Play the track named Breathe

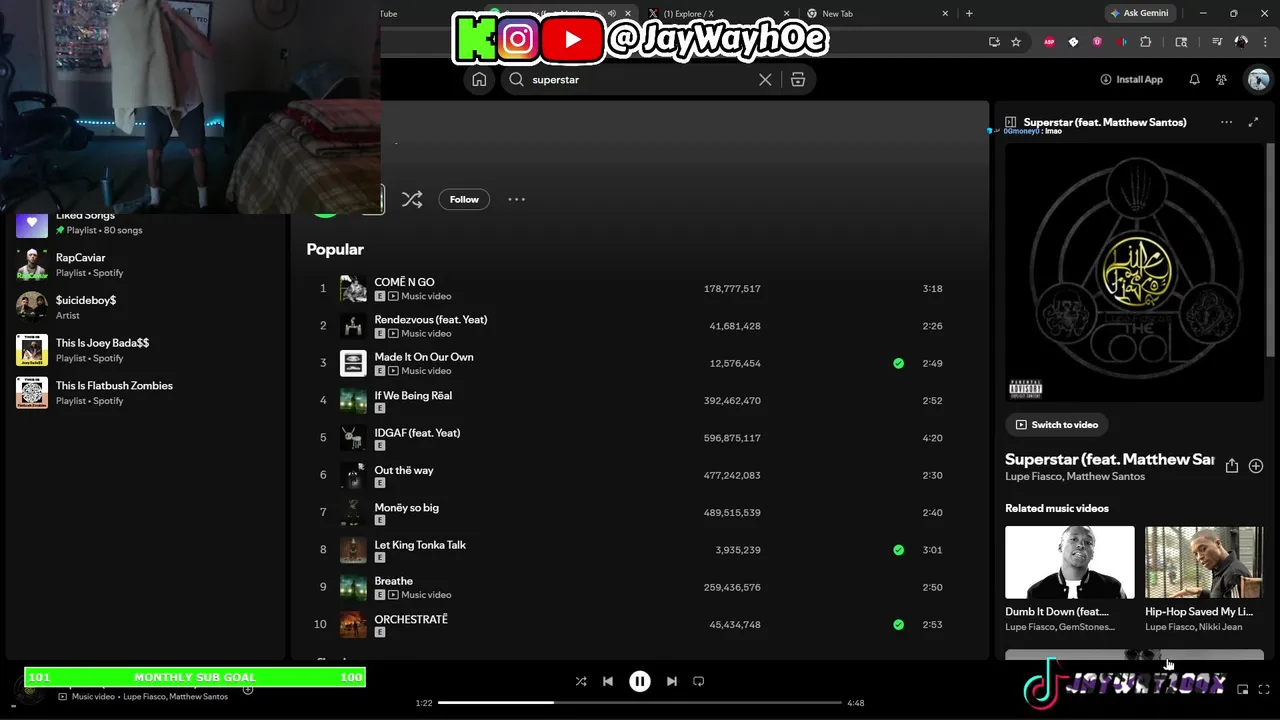(393, 581)
